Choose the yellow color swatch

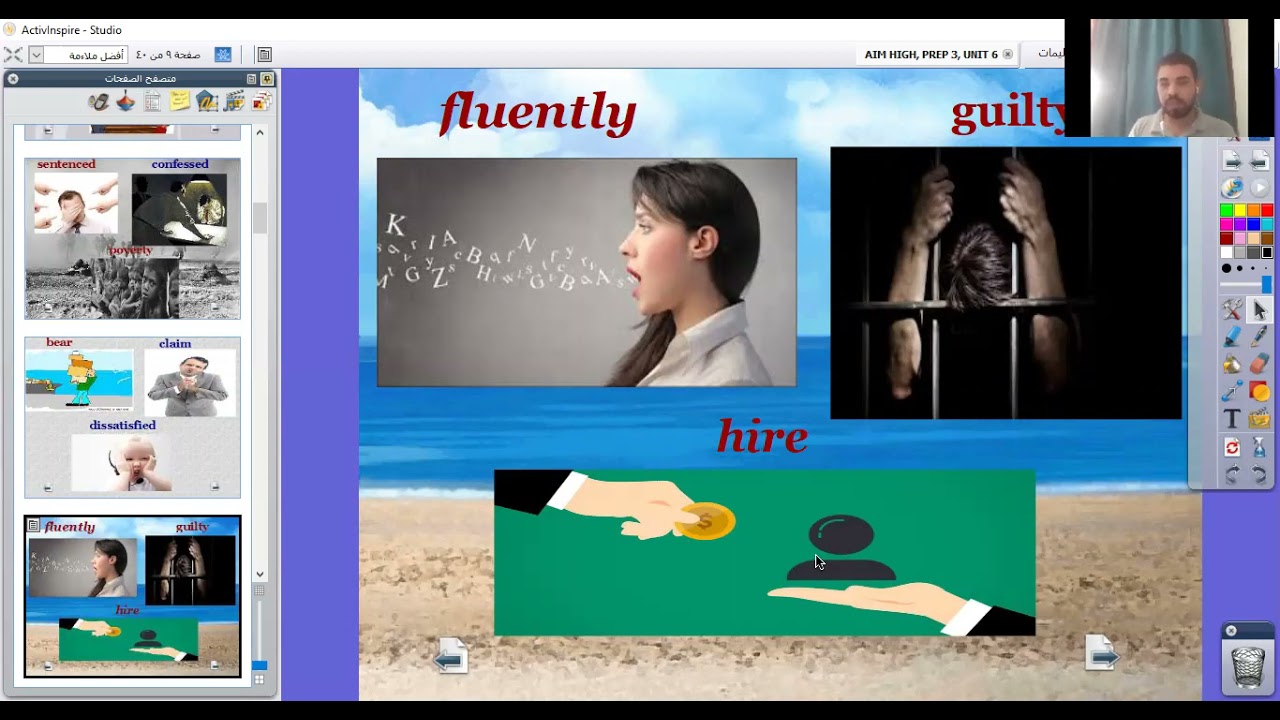1240,210
